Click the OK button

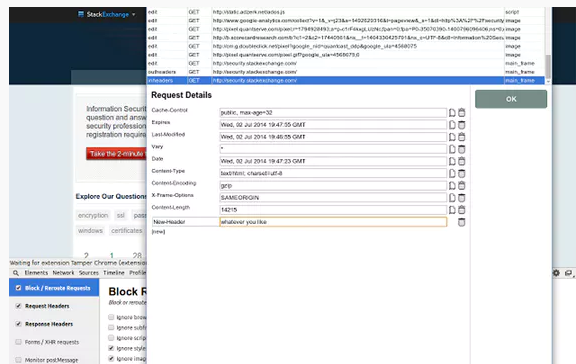(511, 99)
